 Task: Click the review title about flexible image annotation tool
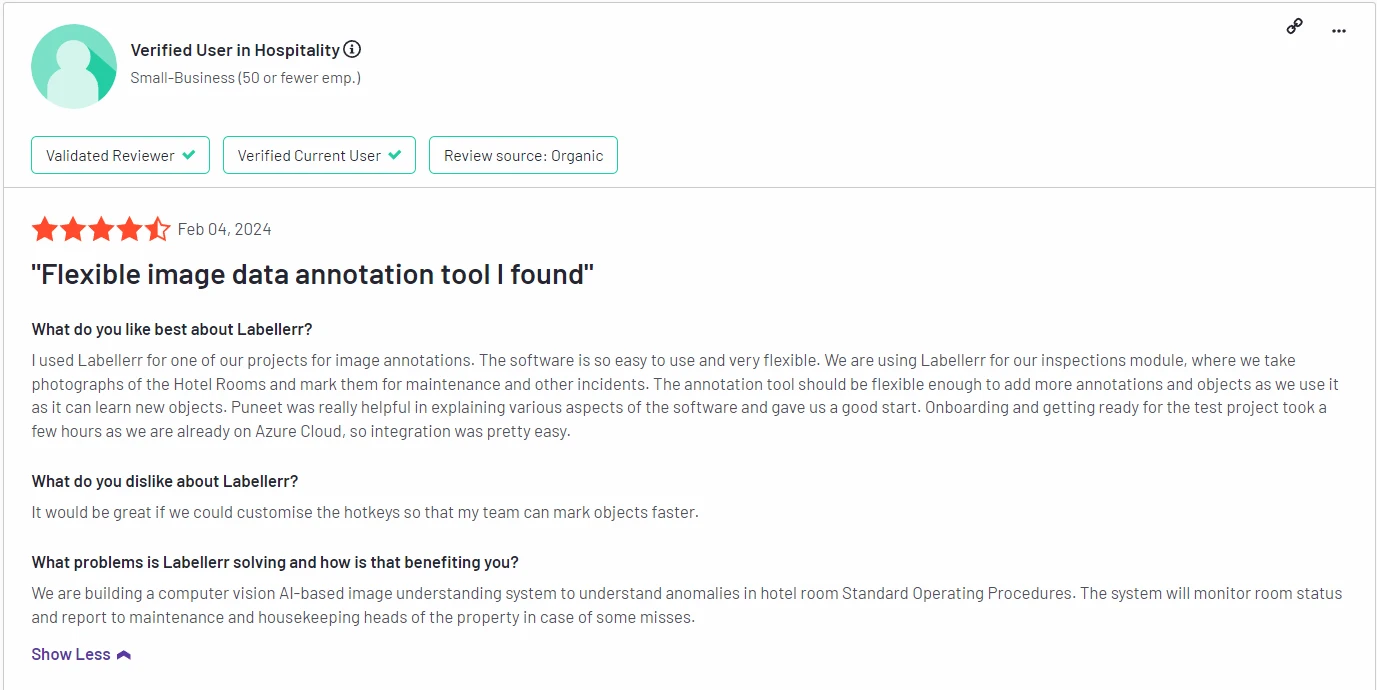313,274
